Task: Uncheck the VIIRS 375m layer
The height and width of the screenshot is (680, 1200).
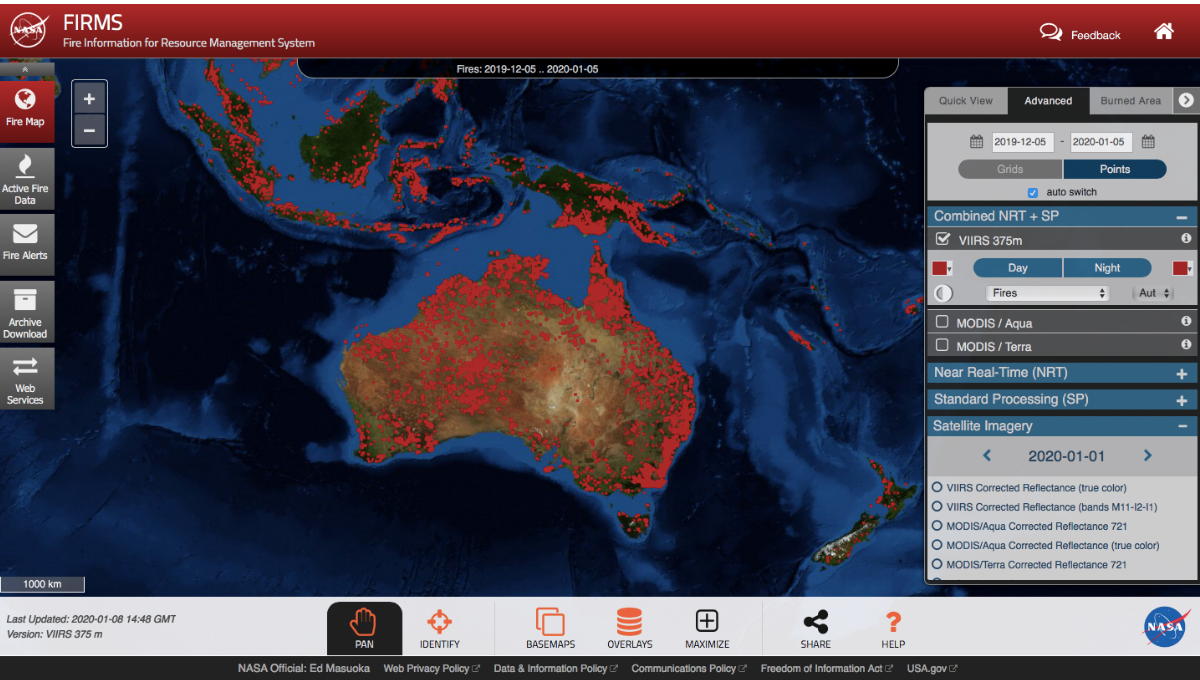Action: point(942,240)
